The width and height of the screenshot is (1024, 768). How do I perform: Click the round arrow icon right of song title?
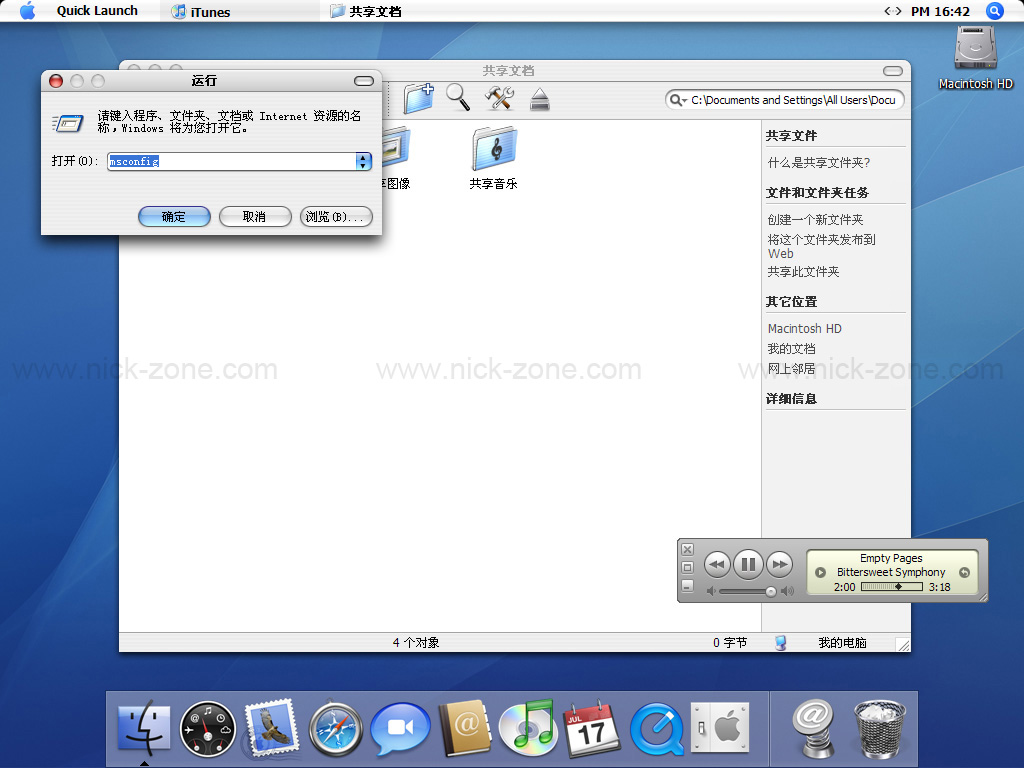[964, 573]
